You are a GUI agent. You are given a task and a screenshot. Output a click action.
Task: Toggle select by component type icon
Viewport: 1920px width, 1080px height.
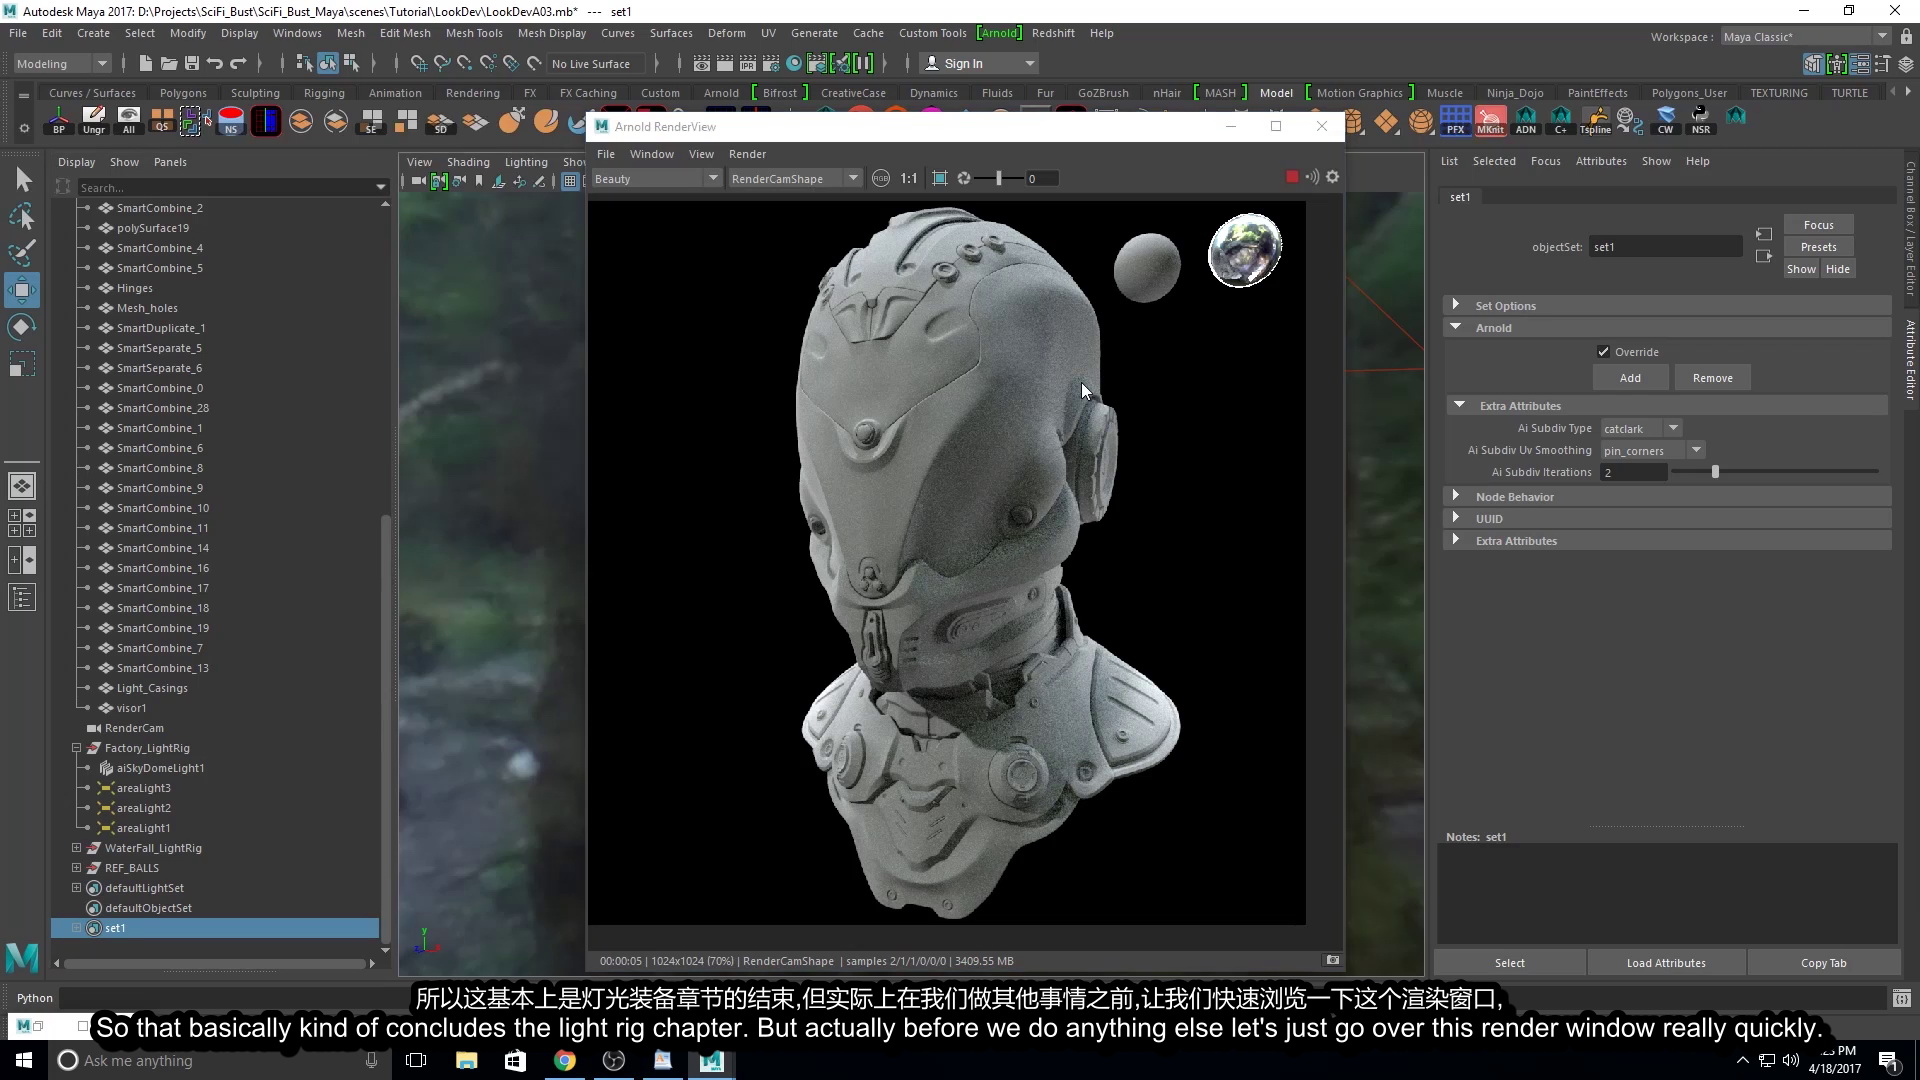(351, 63)
